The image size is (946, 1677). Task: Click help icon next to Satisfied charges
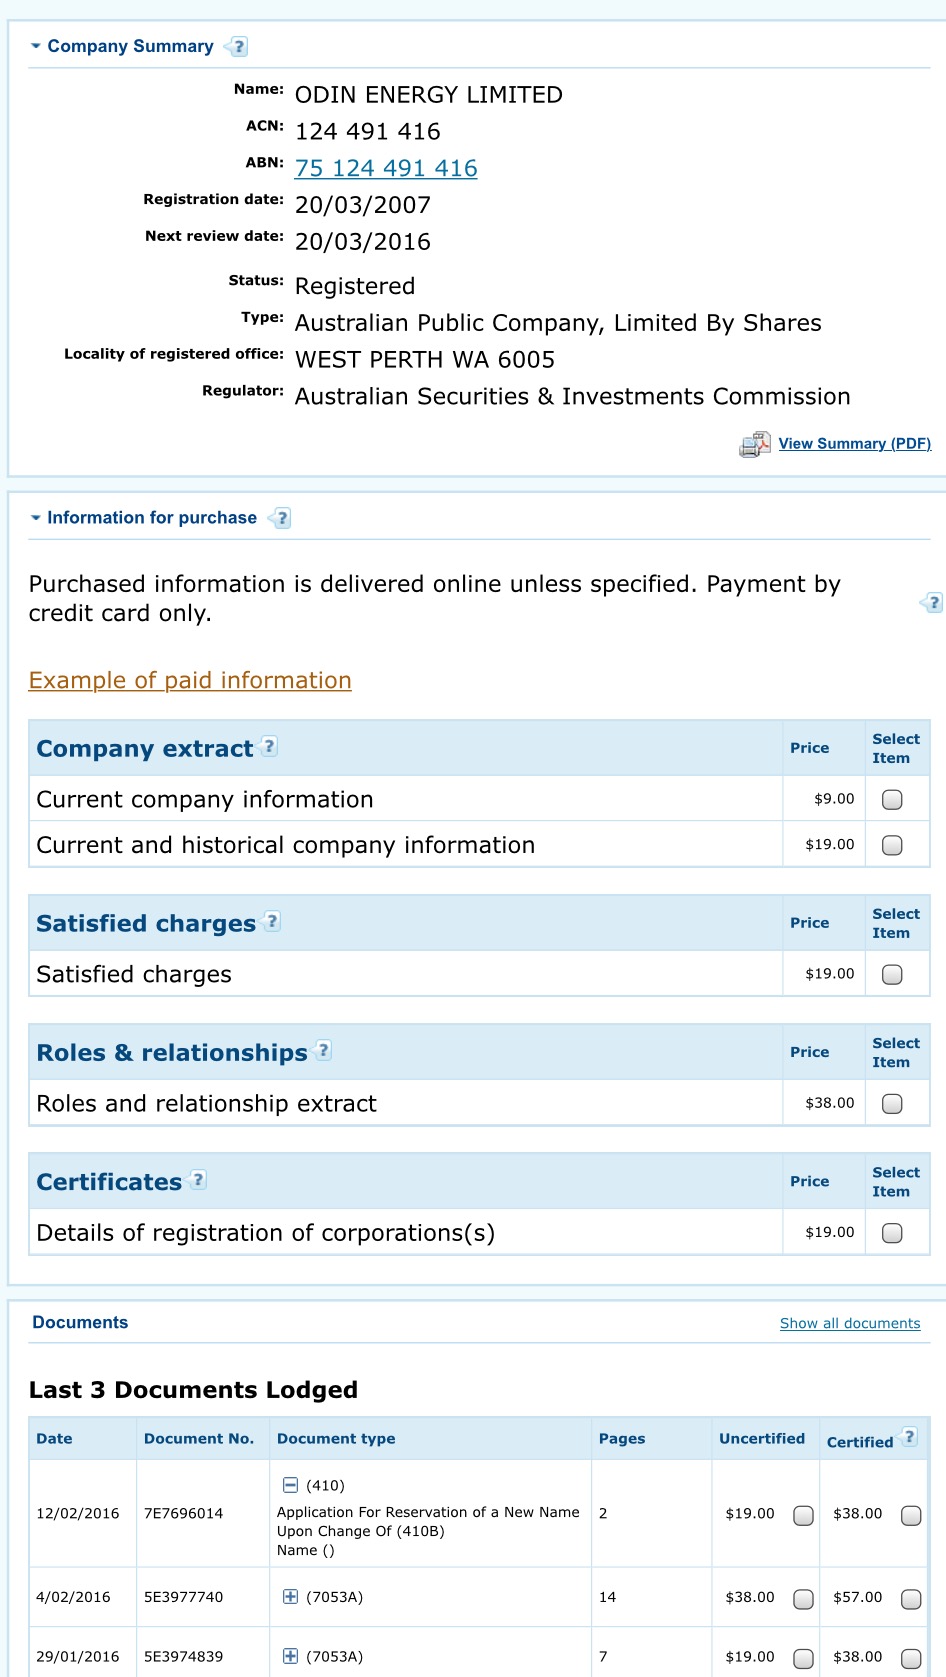pyautogui.click(x=271, y=921)
